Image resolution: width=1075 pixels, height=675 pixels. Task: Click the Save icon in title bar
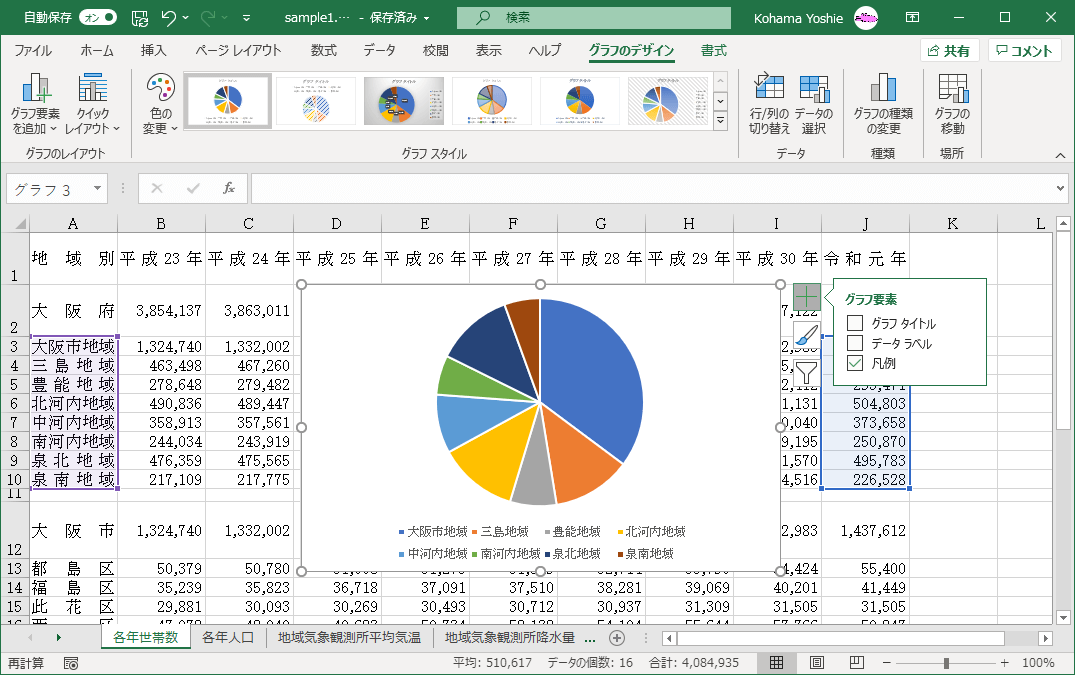[x=140, y=18]
